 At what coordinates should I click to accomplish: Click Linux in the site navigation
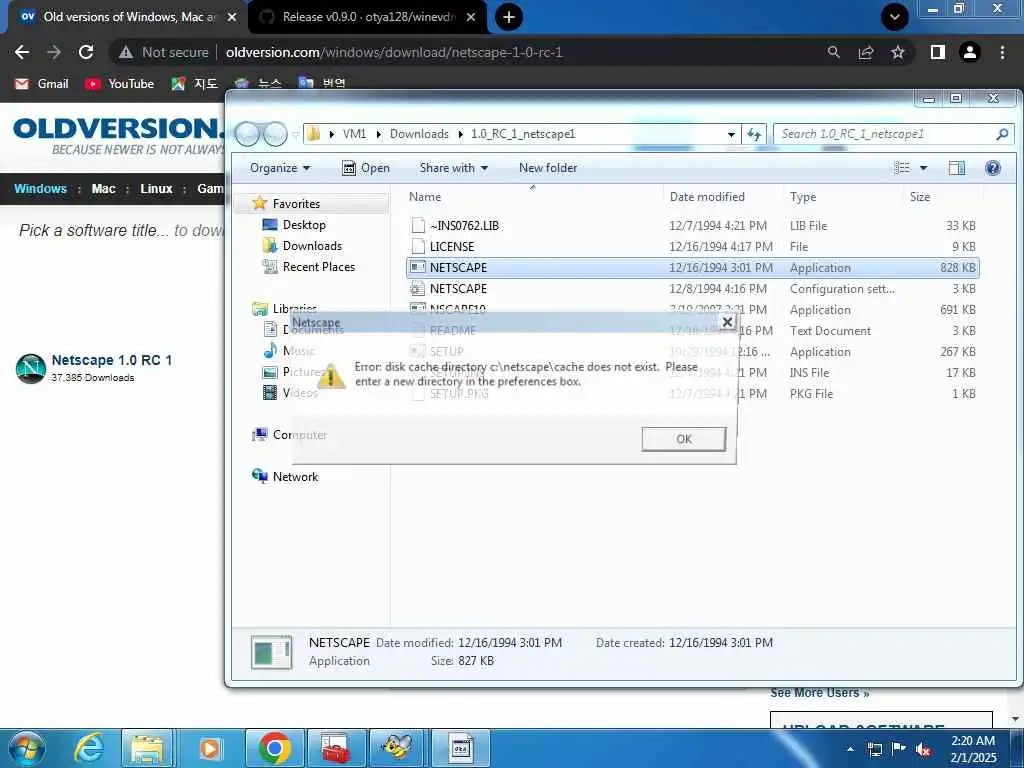click(156, 189)
